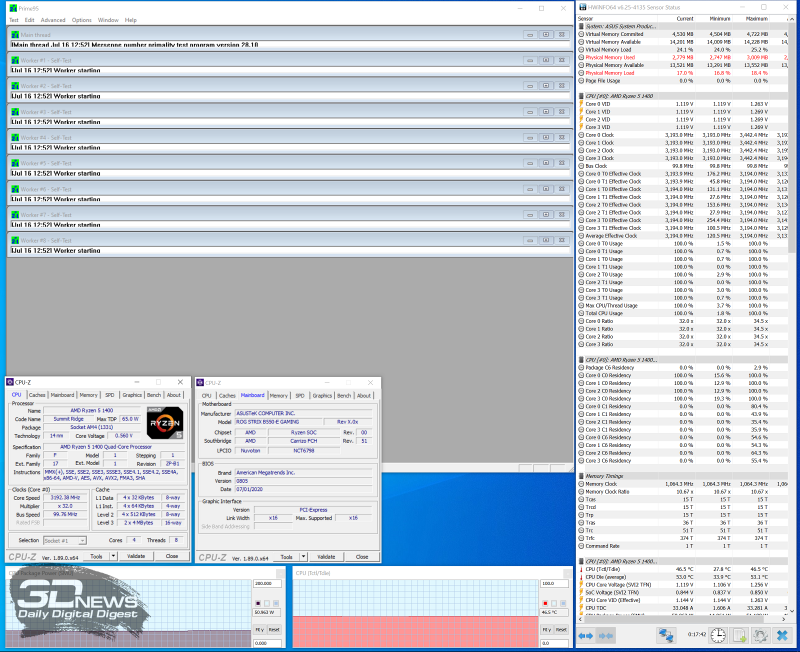The width and height of the screenshot is (800, 652).
Task: Open Help menu in Prime95
Action: tap(131, 20)
